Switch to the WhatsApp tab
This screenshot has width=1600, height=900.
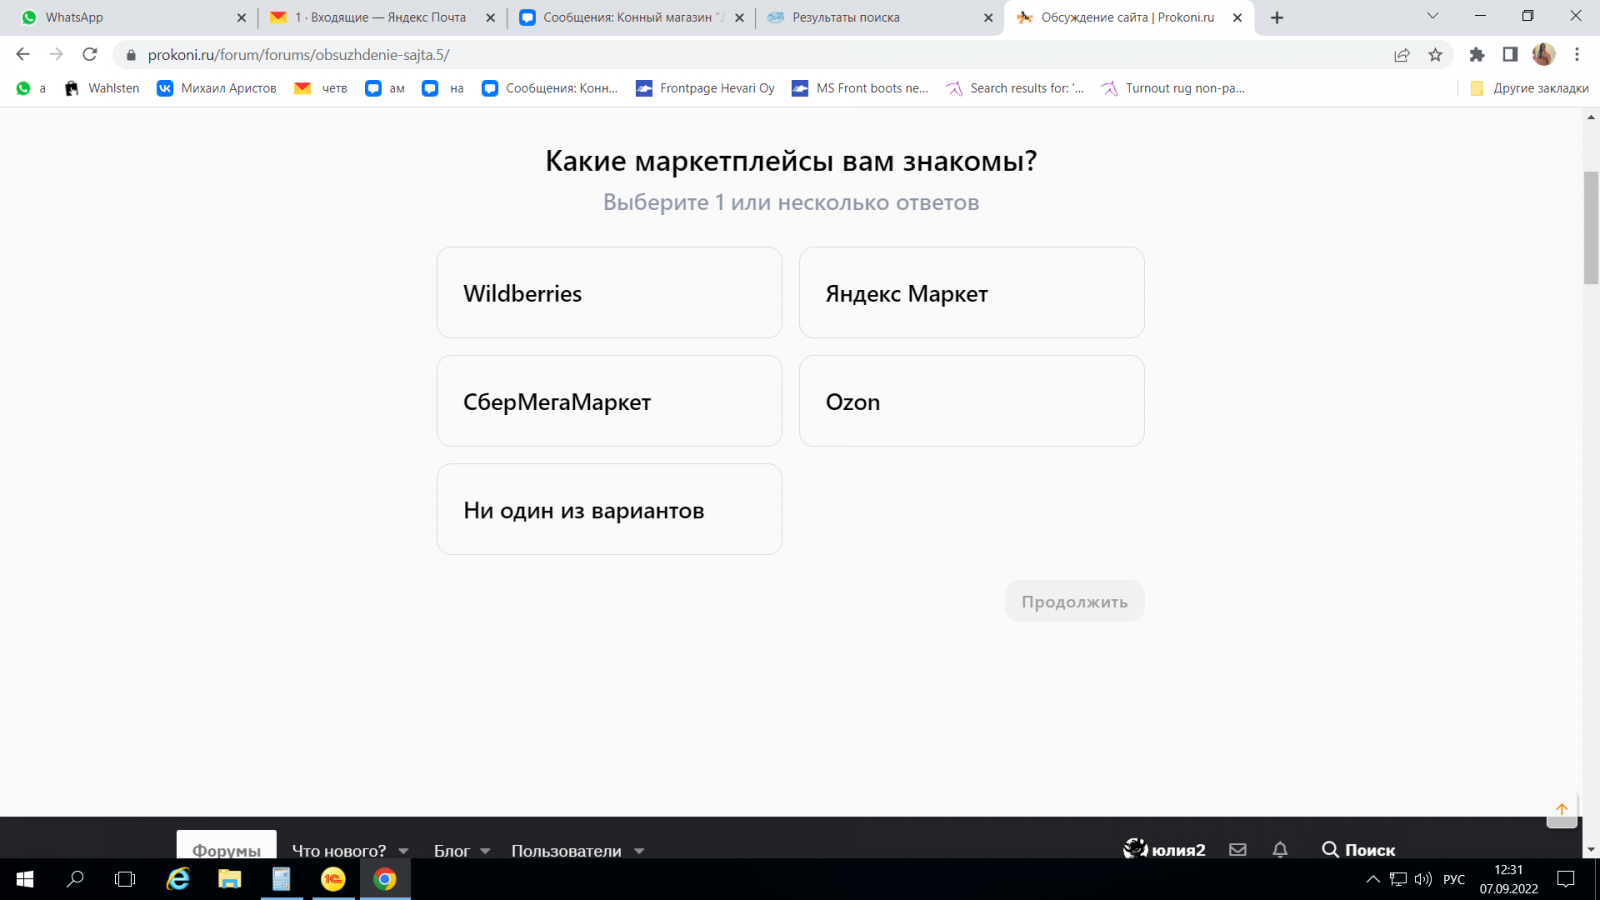[x=130, y=17]
